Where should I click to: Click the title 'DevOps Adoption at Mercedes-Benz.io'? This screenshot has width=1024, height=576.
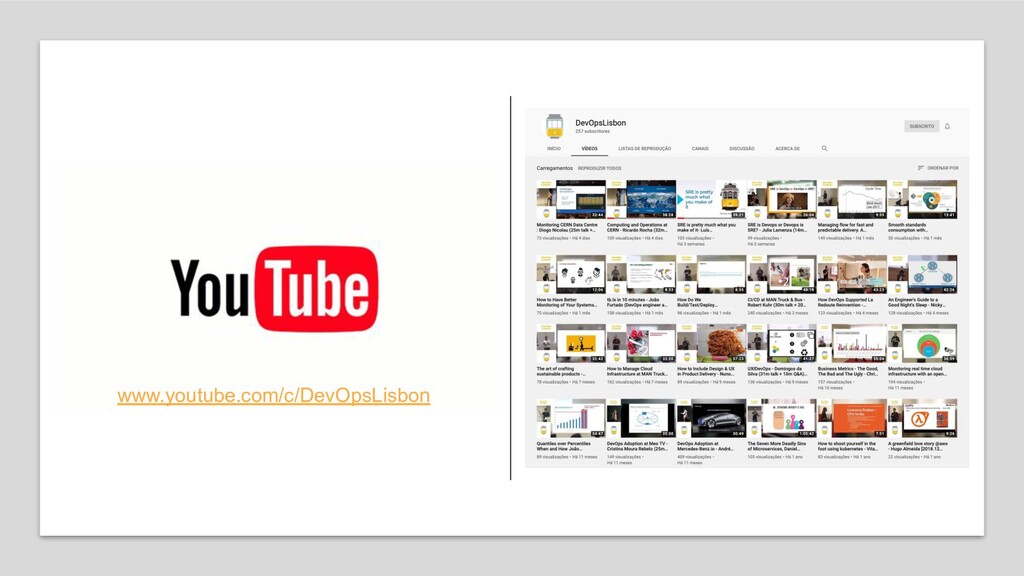point(707,446)
